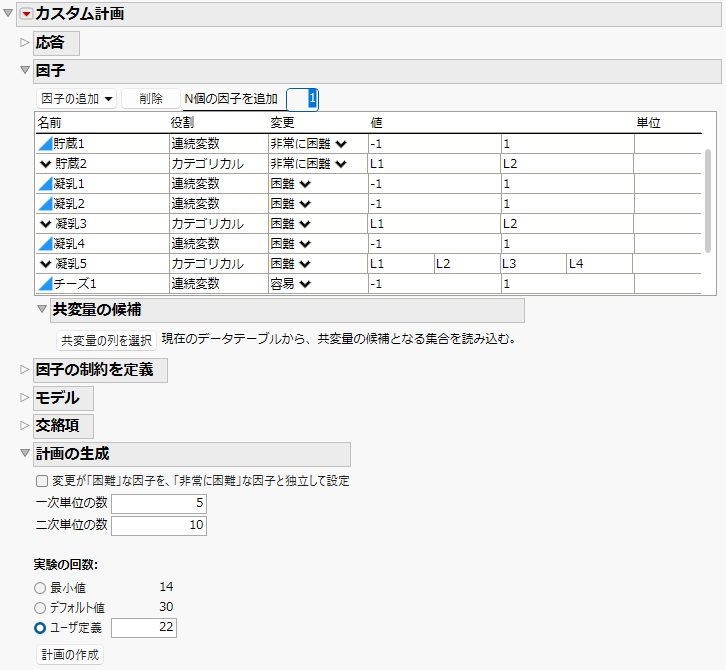Click the factor table vertical scrollbar
Viewport: 726px width, 670px height.
click(707, 200)
